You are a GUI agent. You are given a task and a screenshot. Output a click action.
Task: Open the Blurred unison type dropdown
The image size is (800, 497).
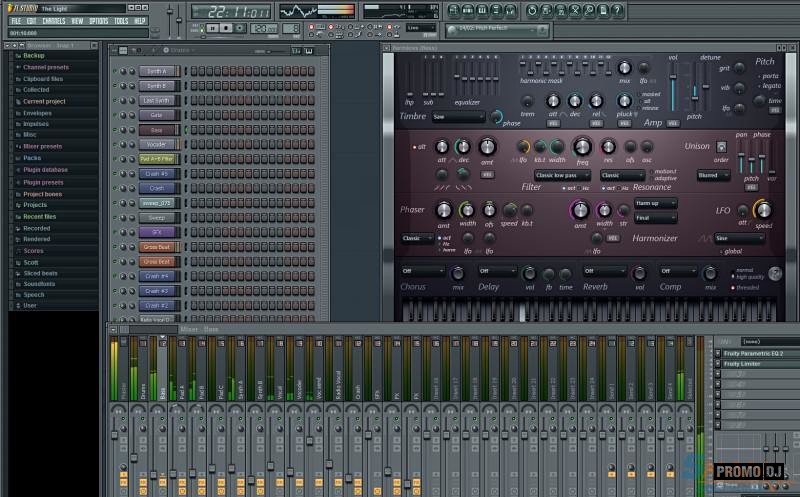pos(713,176)
